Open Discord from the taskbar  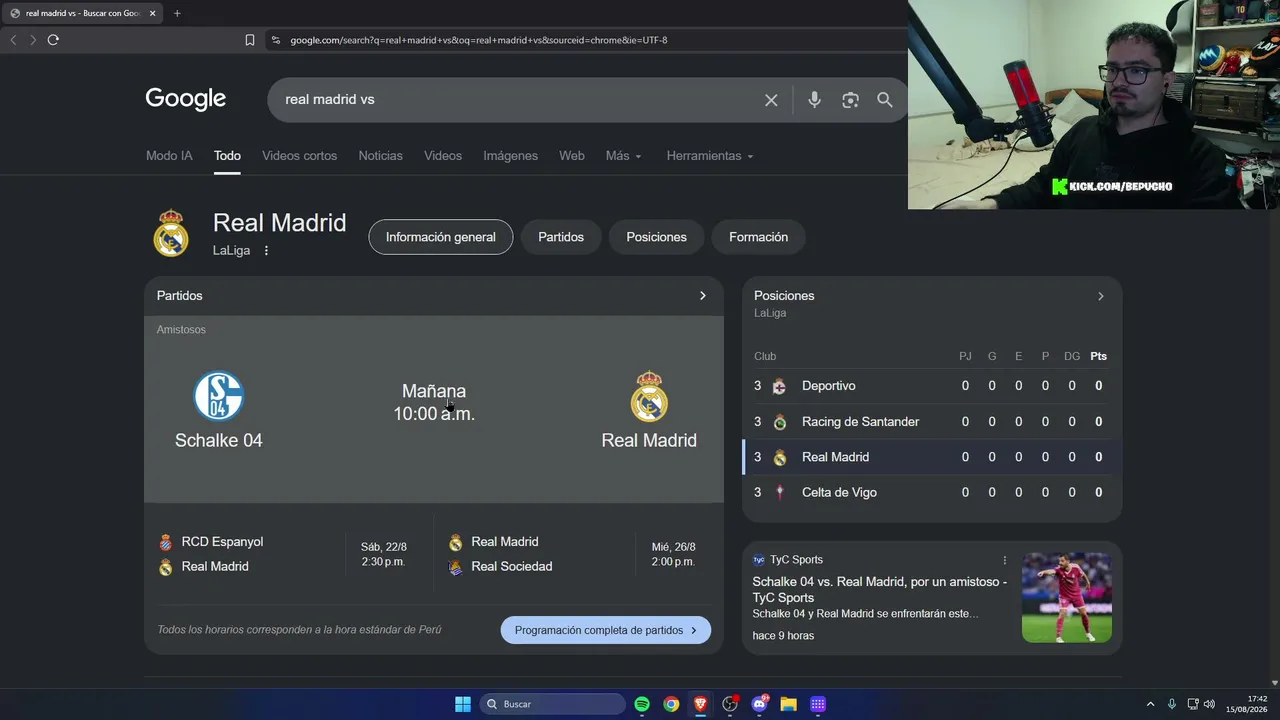(759, 704)
